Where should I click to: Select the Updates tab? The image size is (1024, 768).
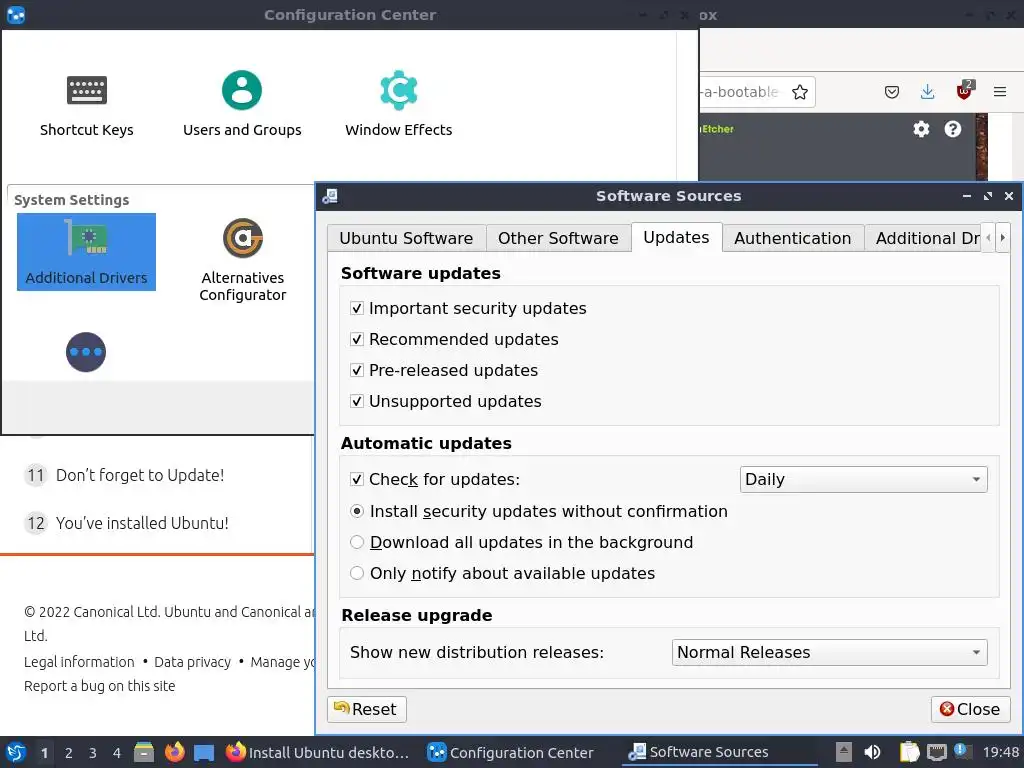[x=677, y=237]
